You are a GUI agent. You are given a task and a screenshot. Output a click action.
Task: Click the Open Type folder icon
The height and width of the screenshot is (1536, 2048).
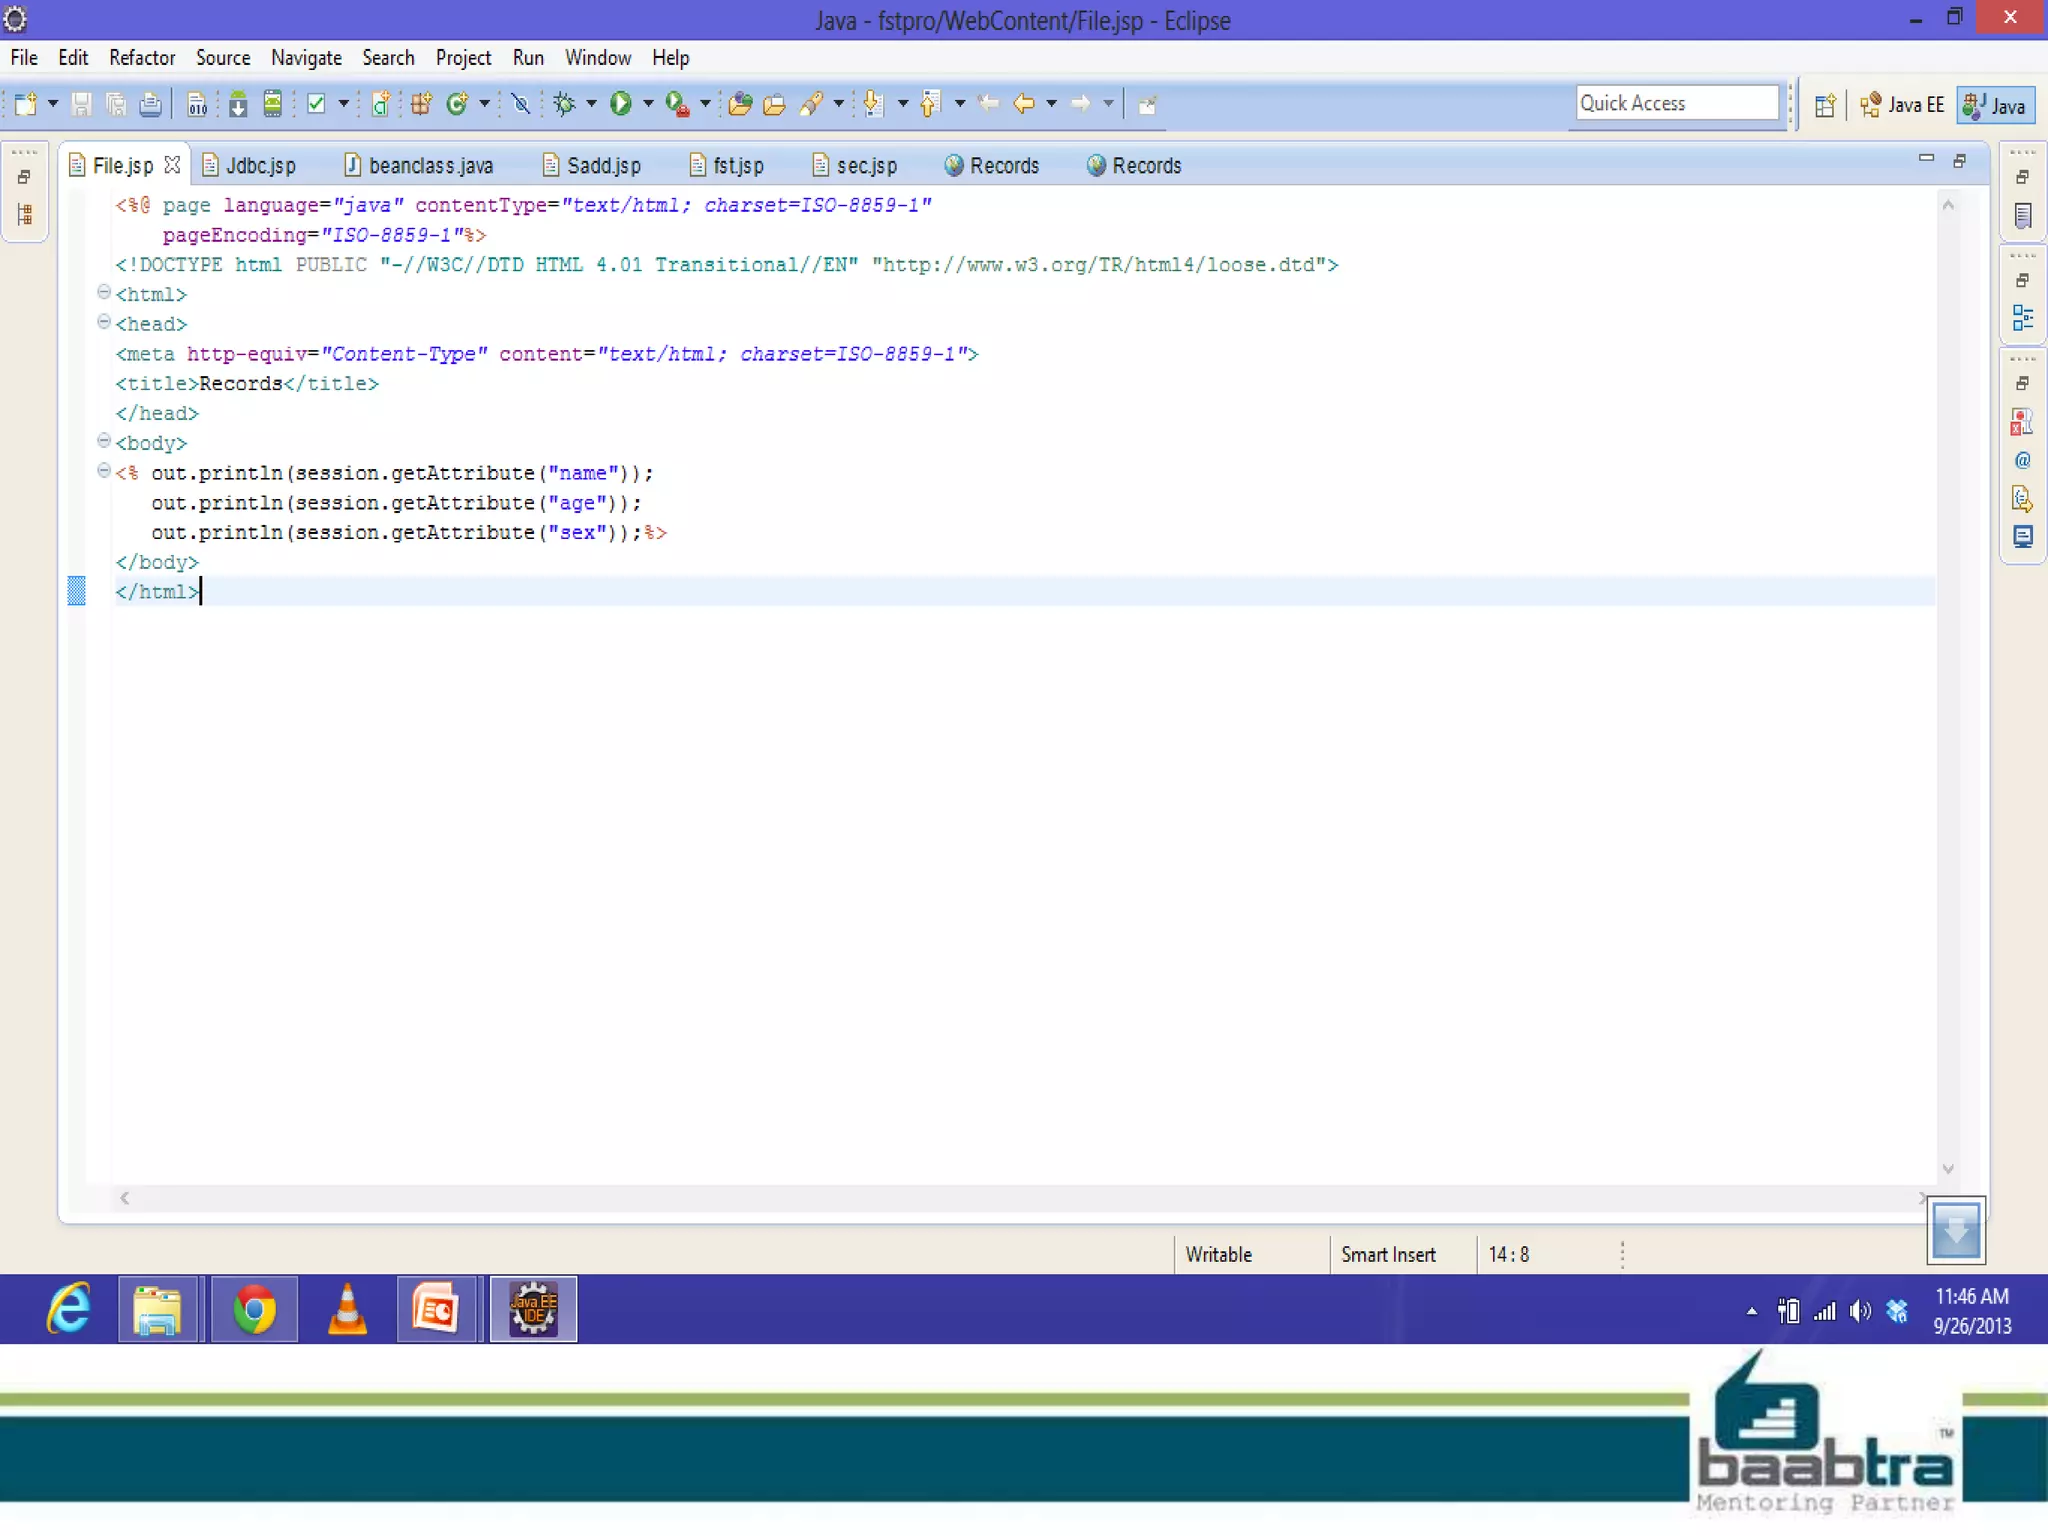[740, 104]
